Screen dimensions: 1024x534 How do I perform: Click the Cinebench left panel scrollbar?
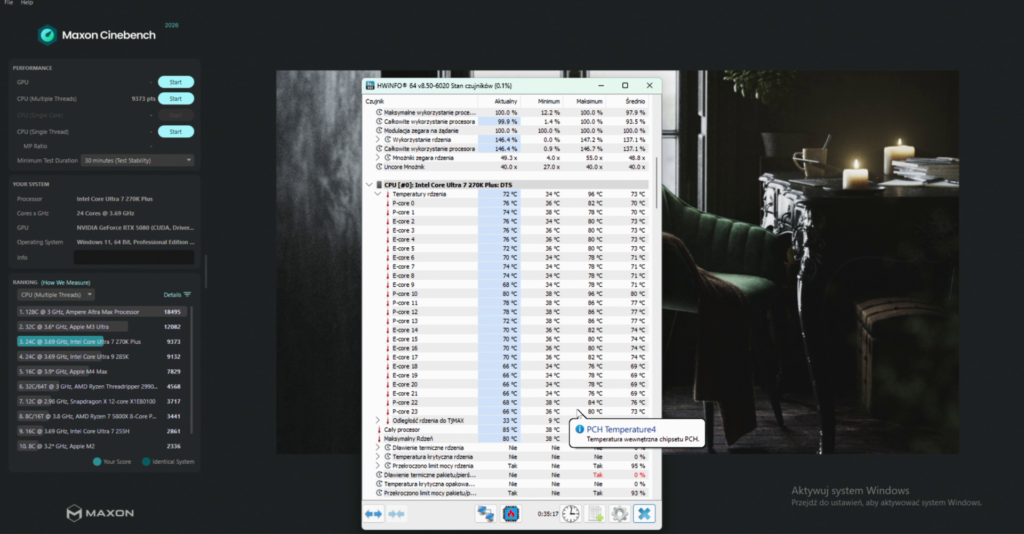pos(206,272)
